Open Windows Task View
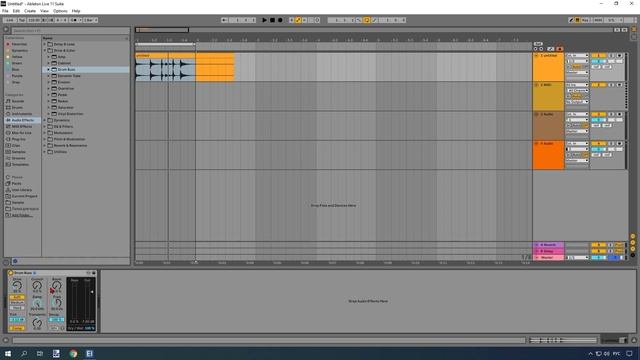Viewport: 640px width, 360px height. tap(40, 353)
